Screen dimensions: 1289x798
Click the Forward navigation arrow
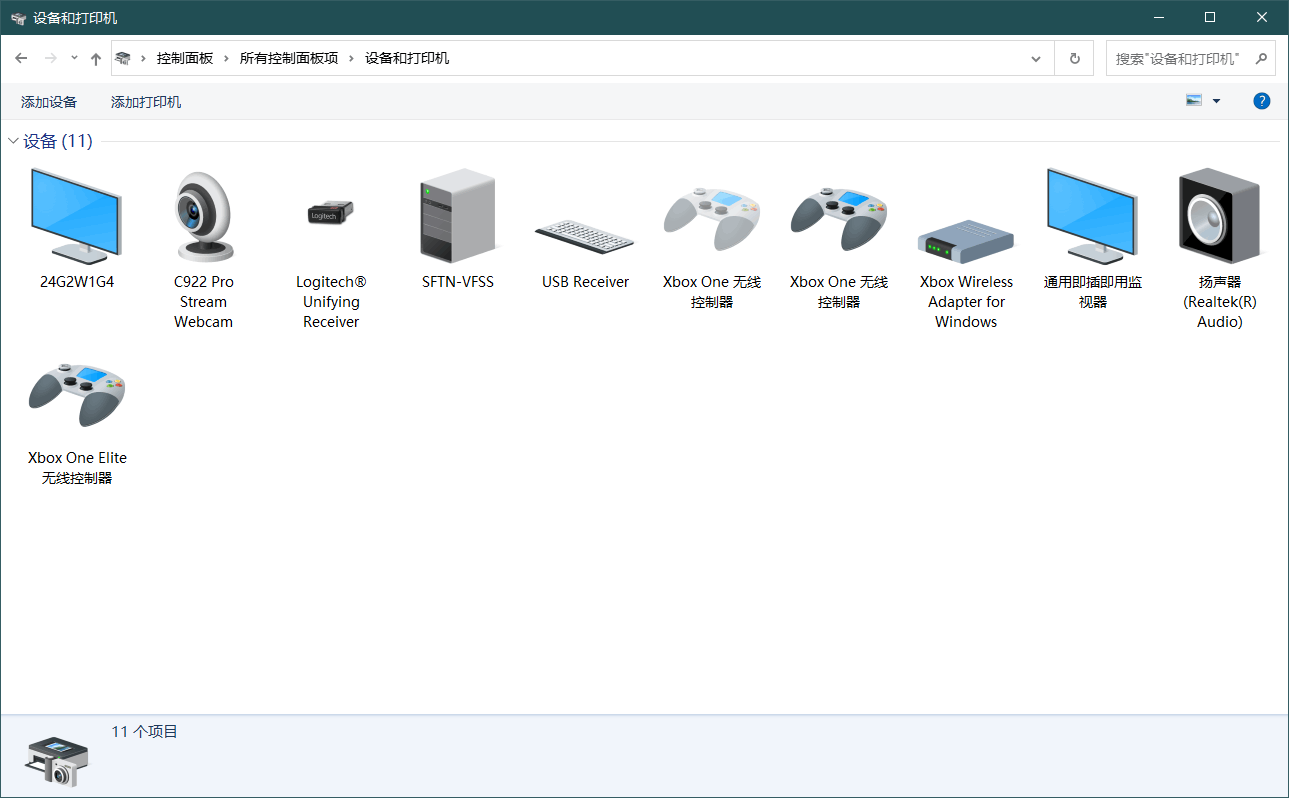(50, 58)
